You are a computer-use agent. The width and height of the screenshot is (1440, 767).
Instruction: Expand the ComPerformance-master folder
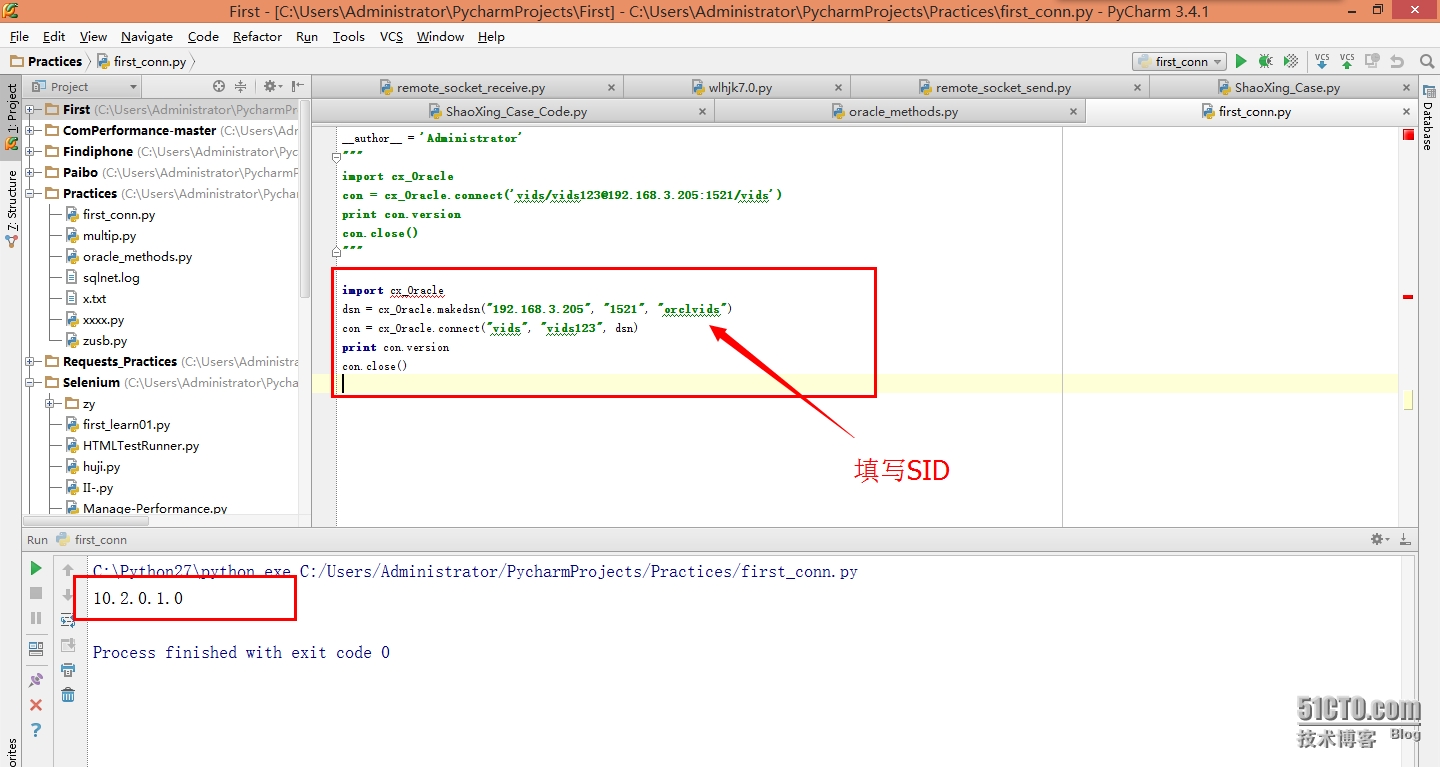click(x=30, y=130)
